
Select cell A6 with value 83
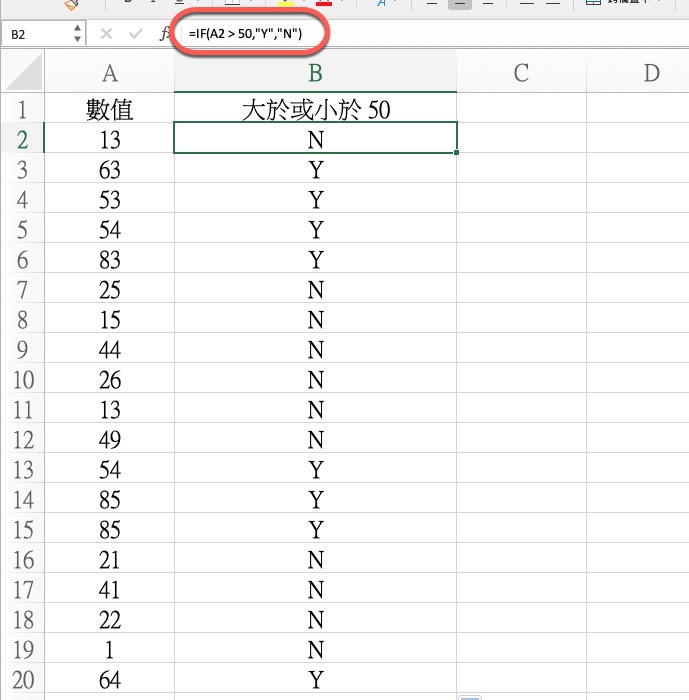[109, 259]
